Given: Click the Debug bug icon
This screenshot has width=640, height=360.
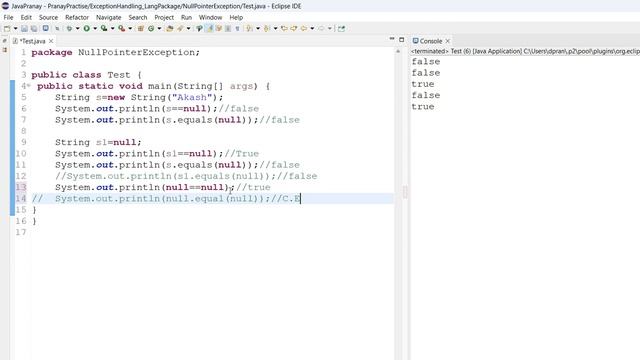Looking at the screenshot, I should pos(69,29).
